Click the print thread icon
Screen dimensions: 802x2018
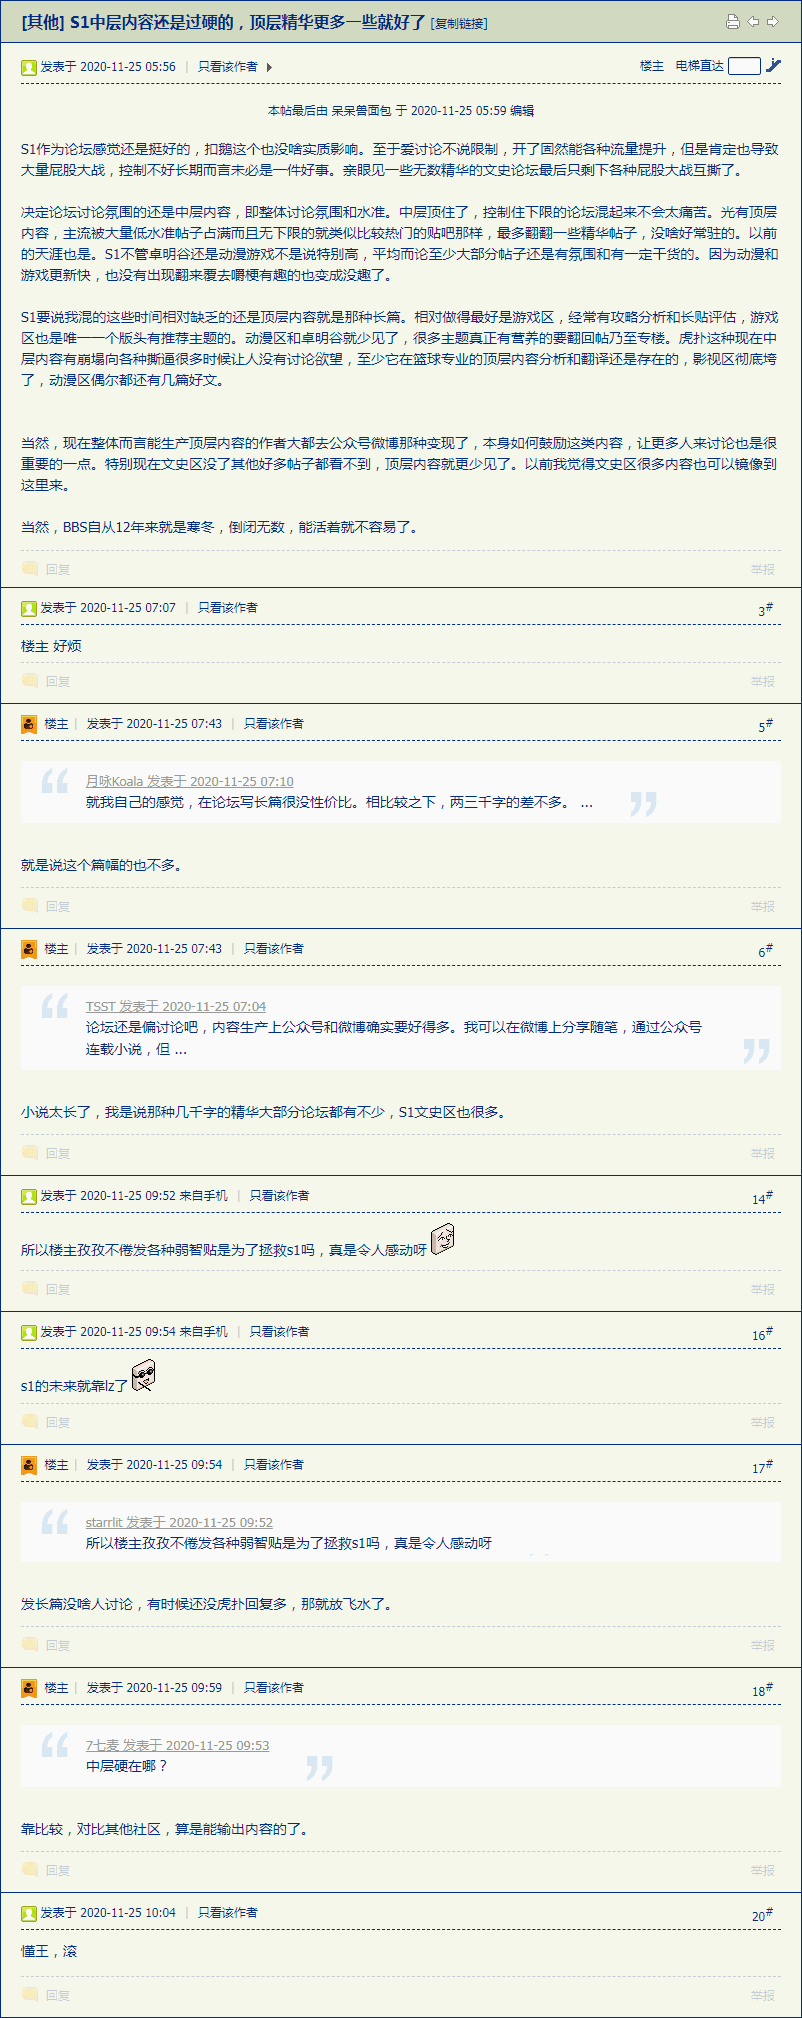tap(733, 22)
